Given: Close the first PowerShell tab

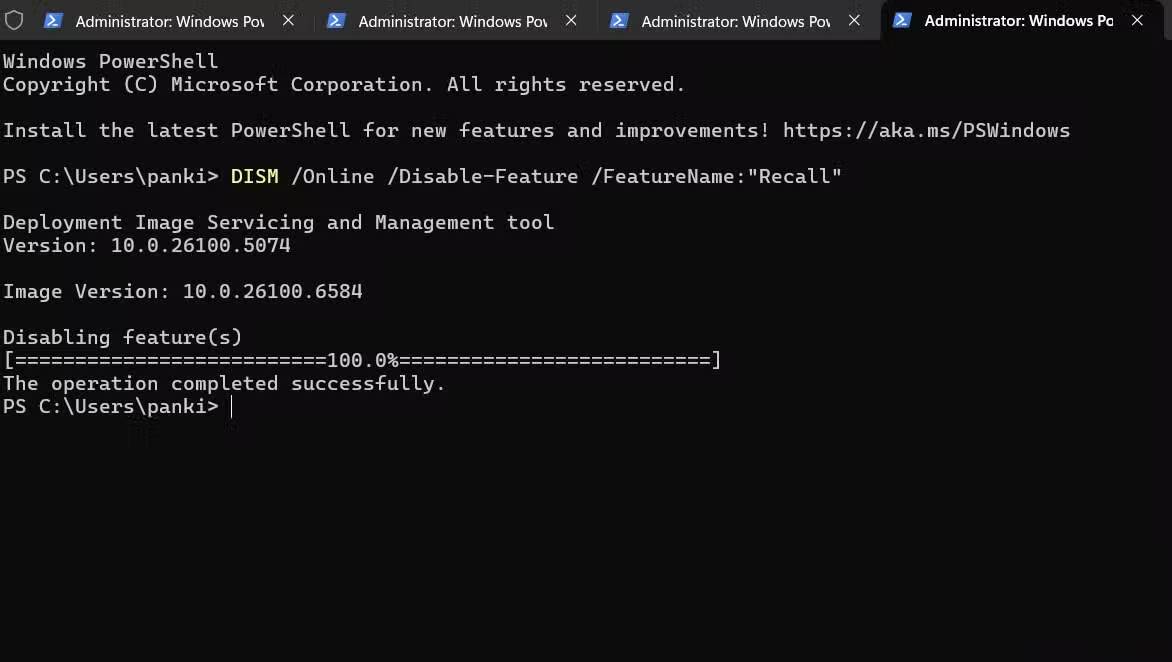Looking at the screenshot, I should click(288, 20).
